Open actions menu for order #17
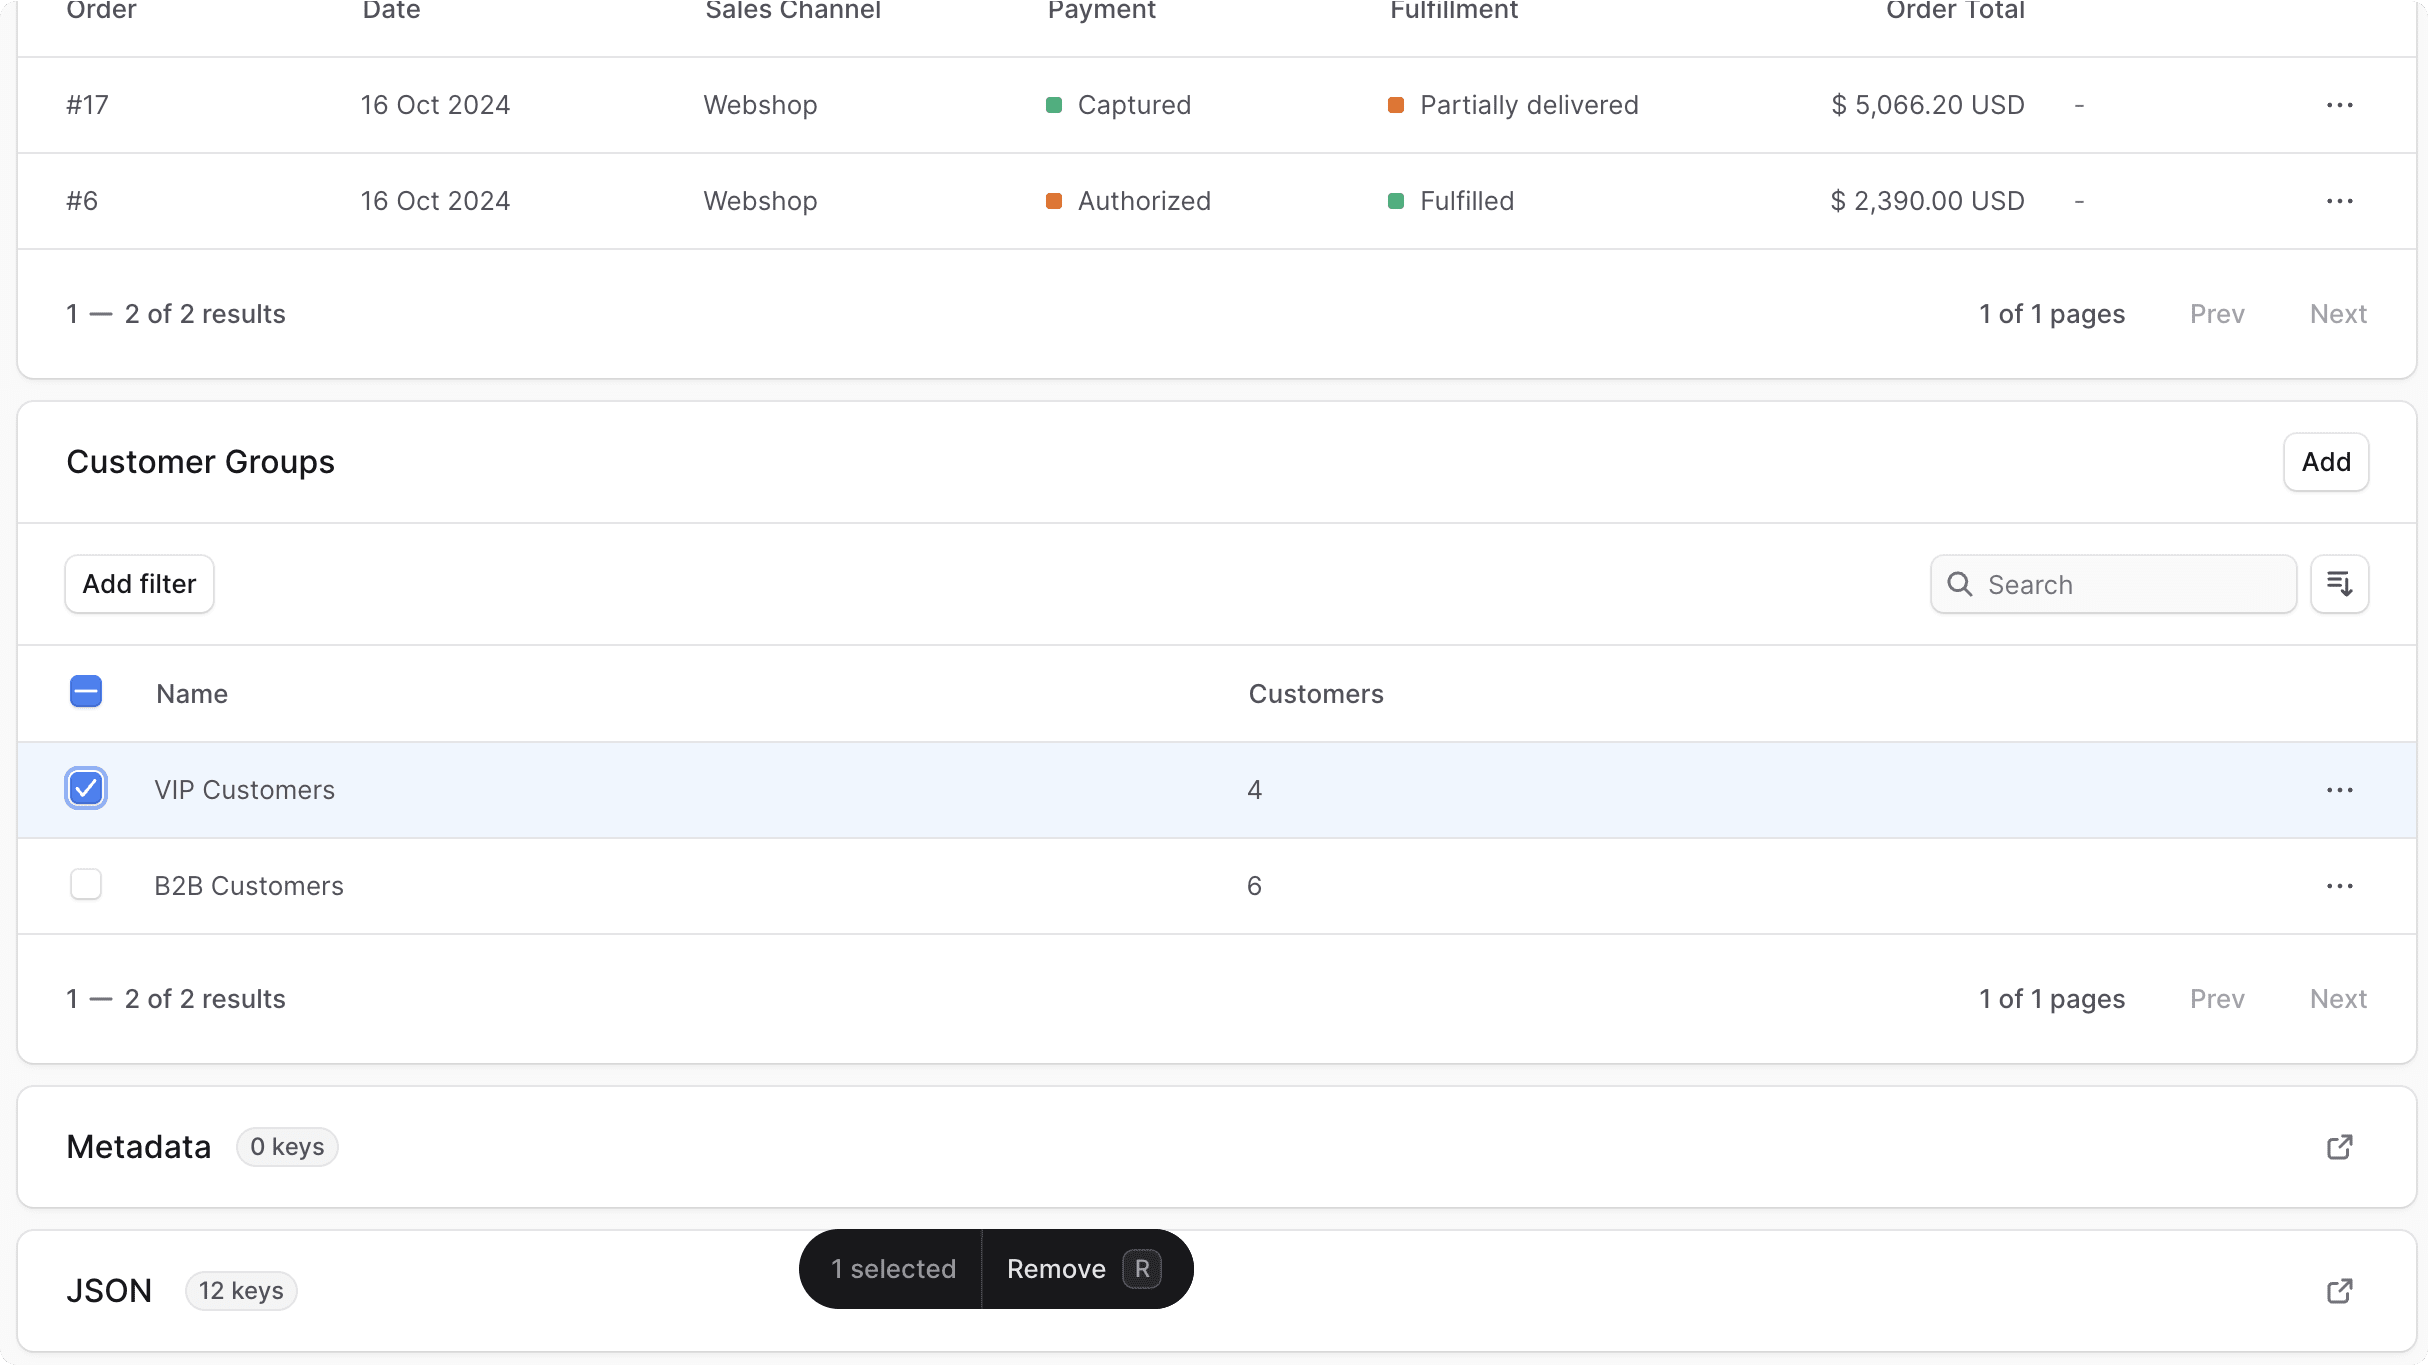Viewport: 2428px width, 1366px height. [2340, 104]
